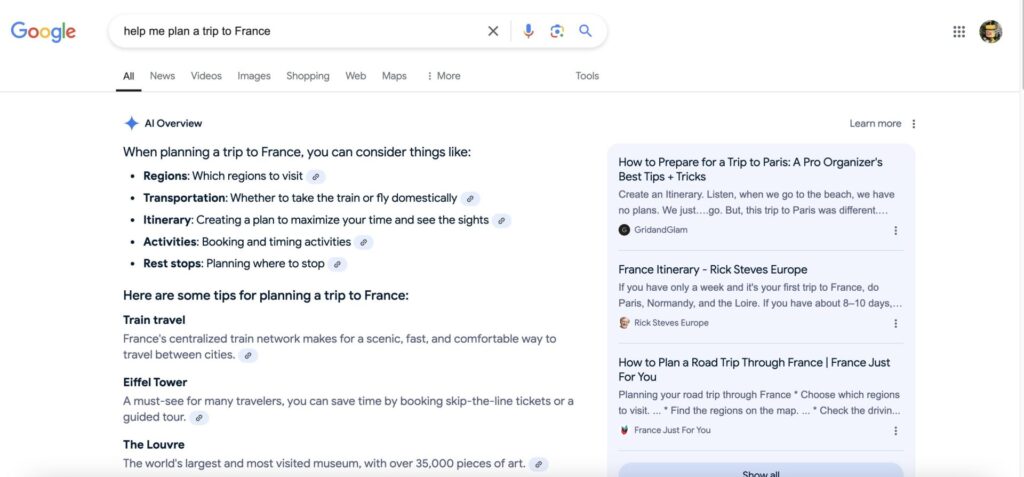Click the link chip beside Regions bullet
Viewport: 1024px width, 477px height.
coord(316,177)
